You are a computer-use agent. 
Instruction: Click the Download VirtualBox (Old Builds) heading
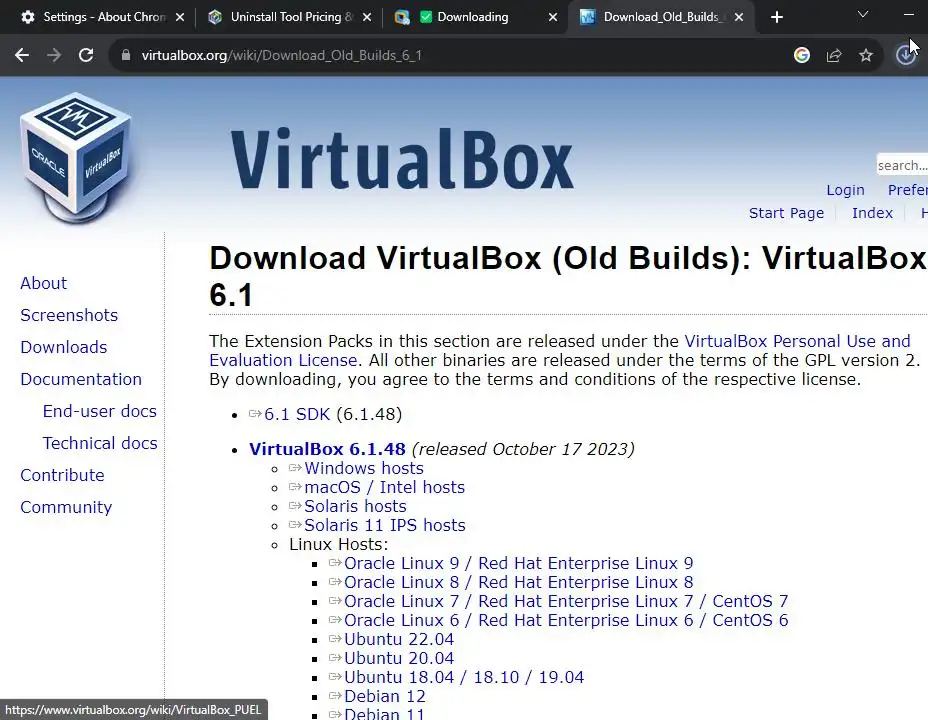pyautogui.click(x=567, y=276)
